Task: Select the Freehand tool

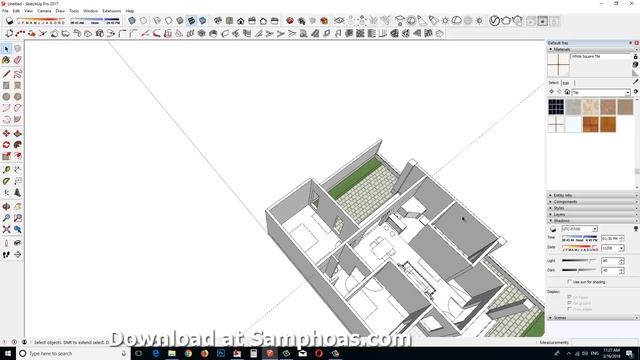Action: [x=18, y=74]
